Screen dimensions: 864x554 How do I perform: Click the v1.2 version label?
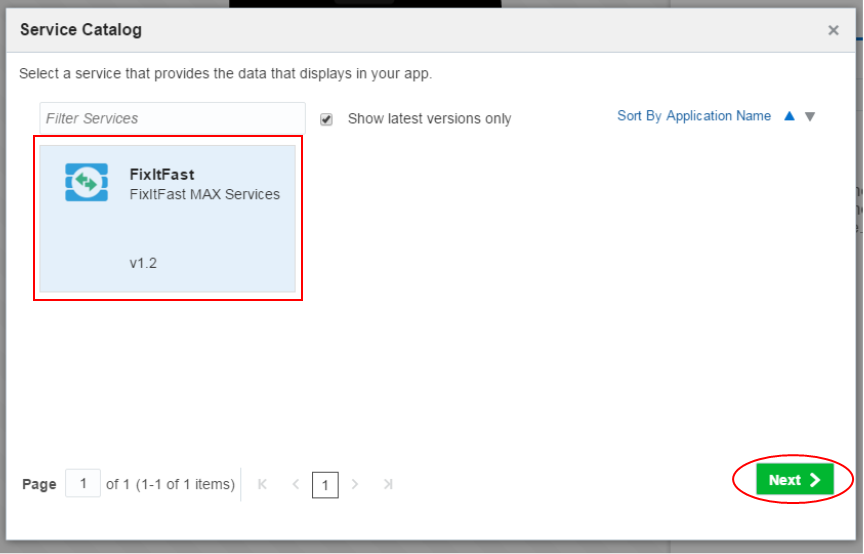point(143,264)
